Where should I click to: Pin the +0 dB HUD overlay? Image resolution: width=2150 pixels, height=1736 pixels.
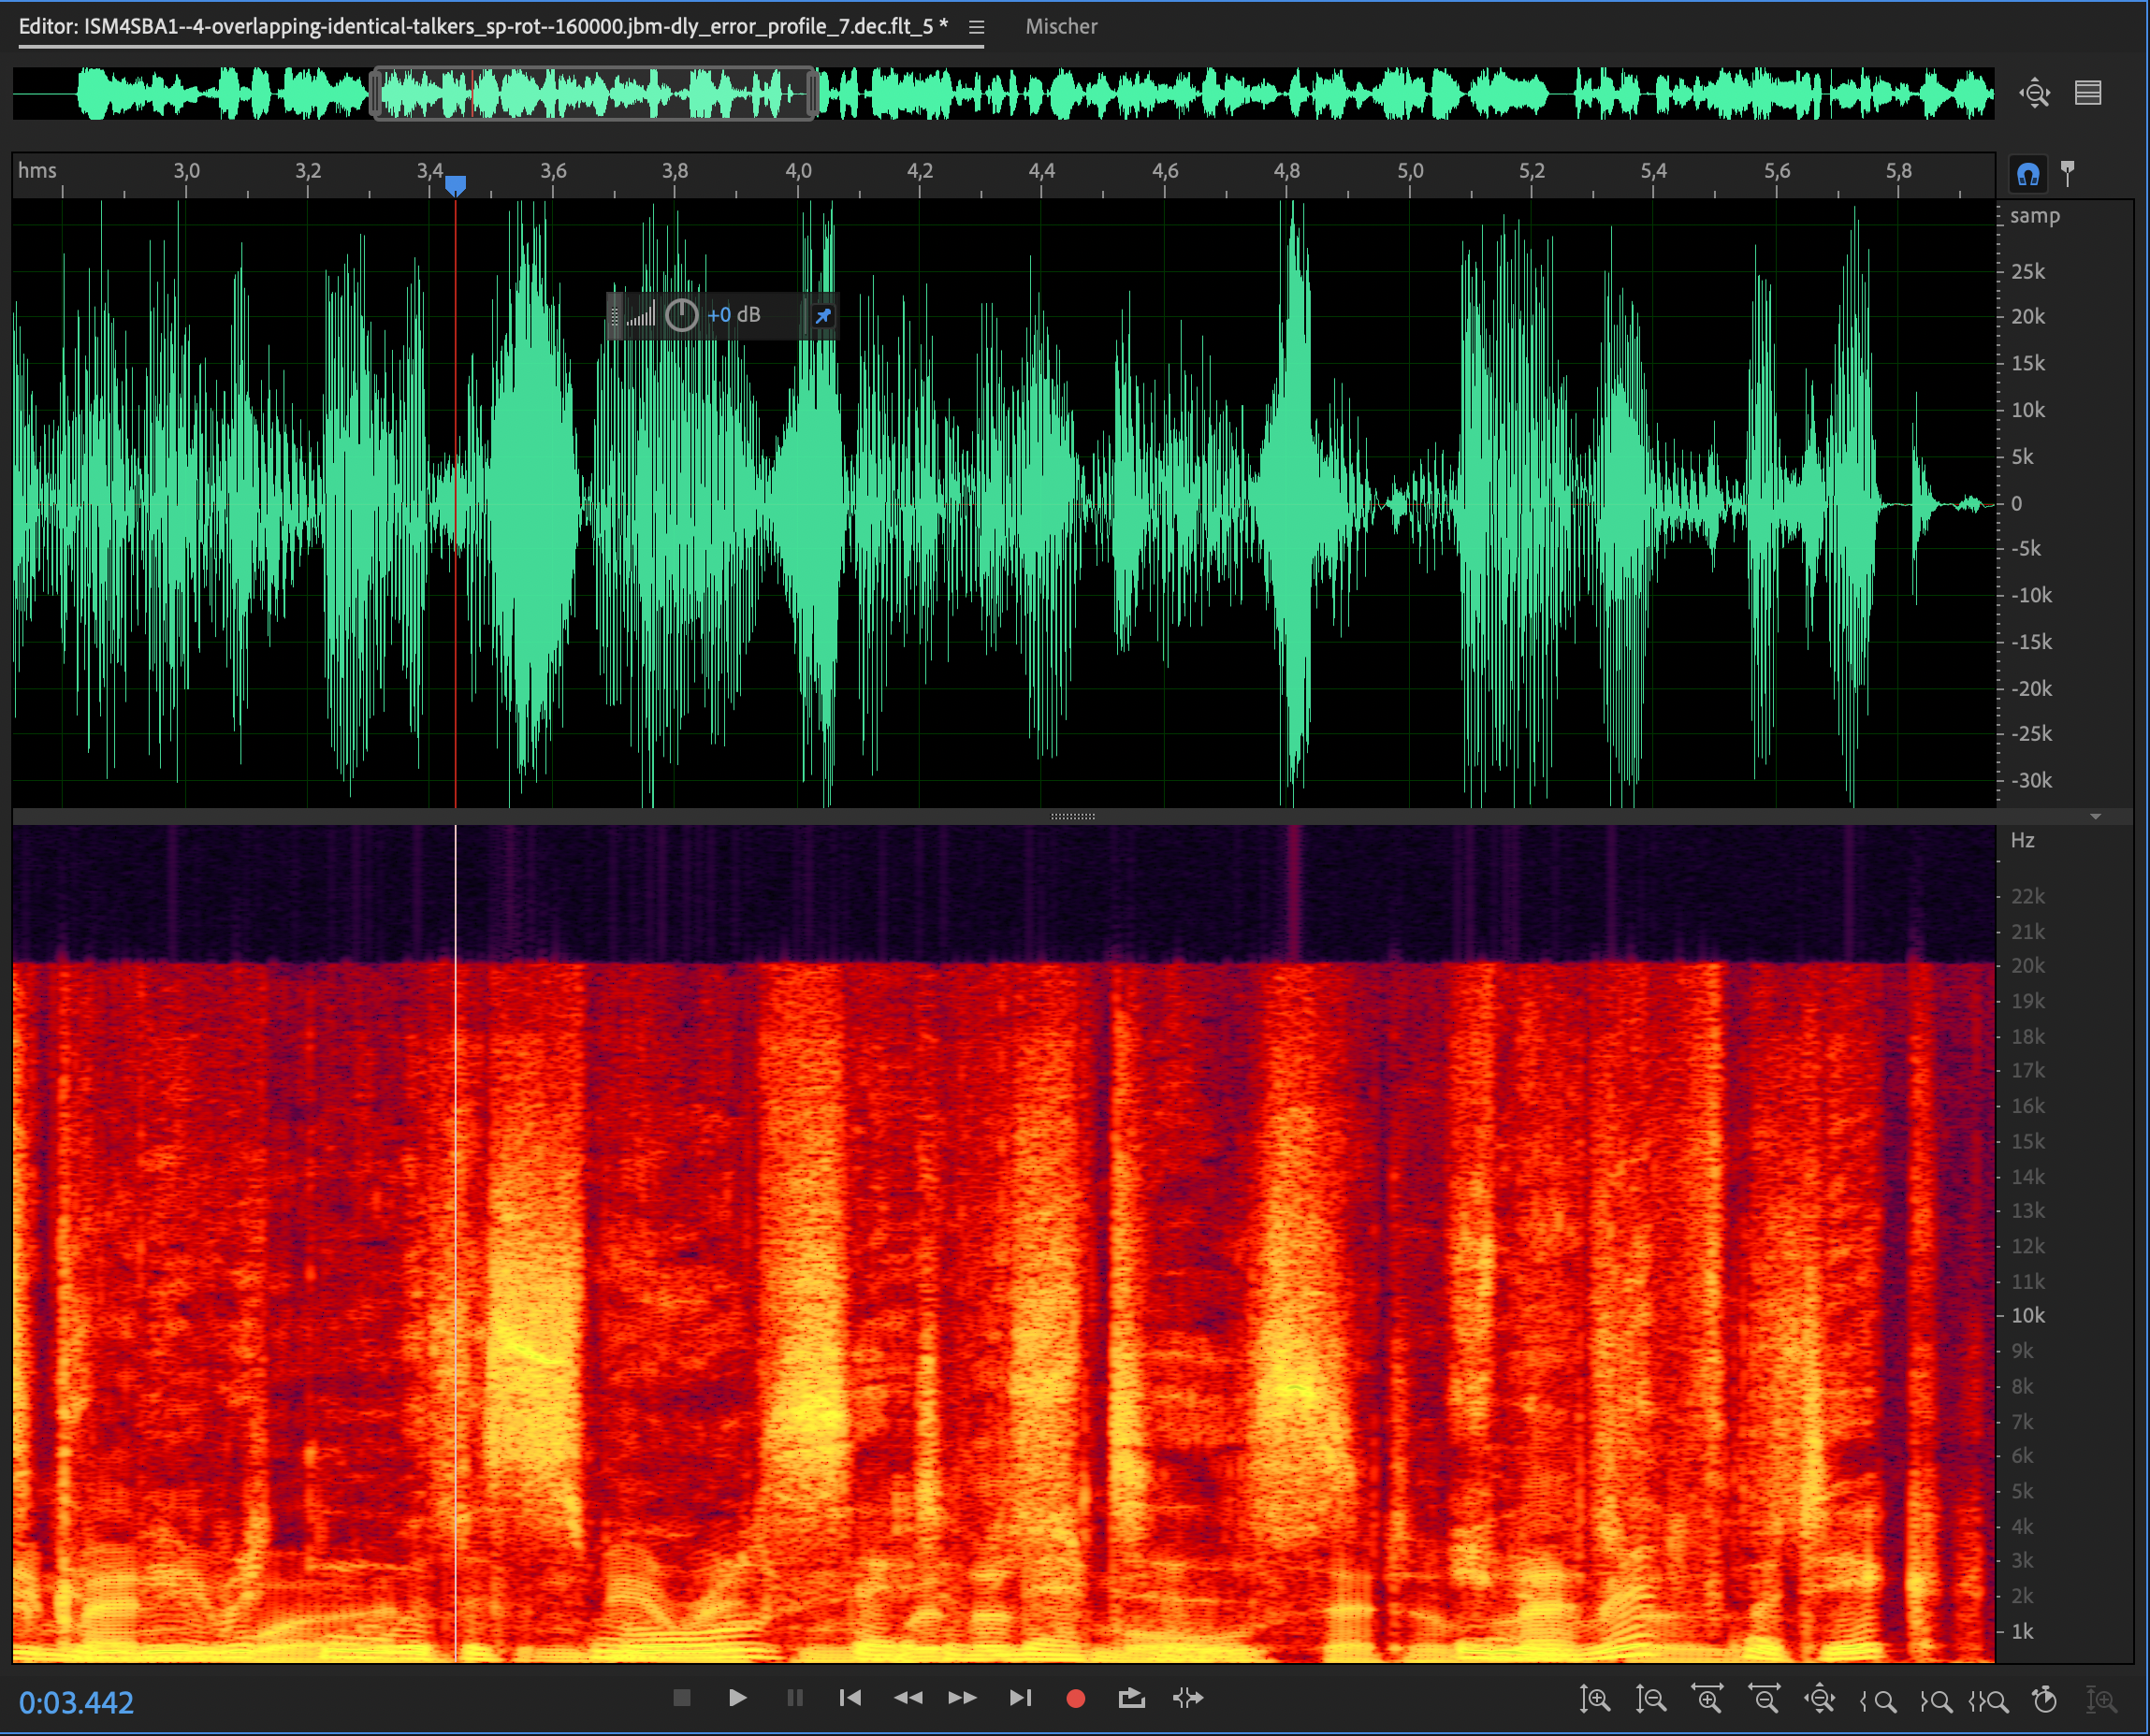point(822,316)
